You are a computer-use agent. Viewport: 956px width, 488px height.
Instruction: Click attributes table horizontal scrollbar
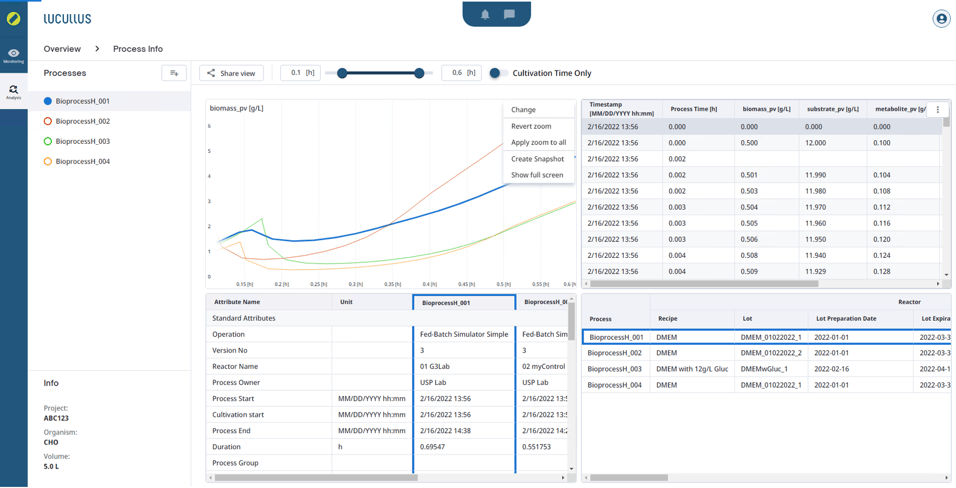point(316,478)
